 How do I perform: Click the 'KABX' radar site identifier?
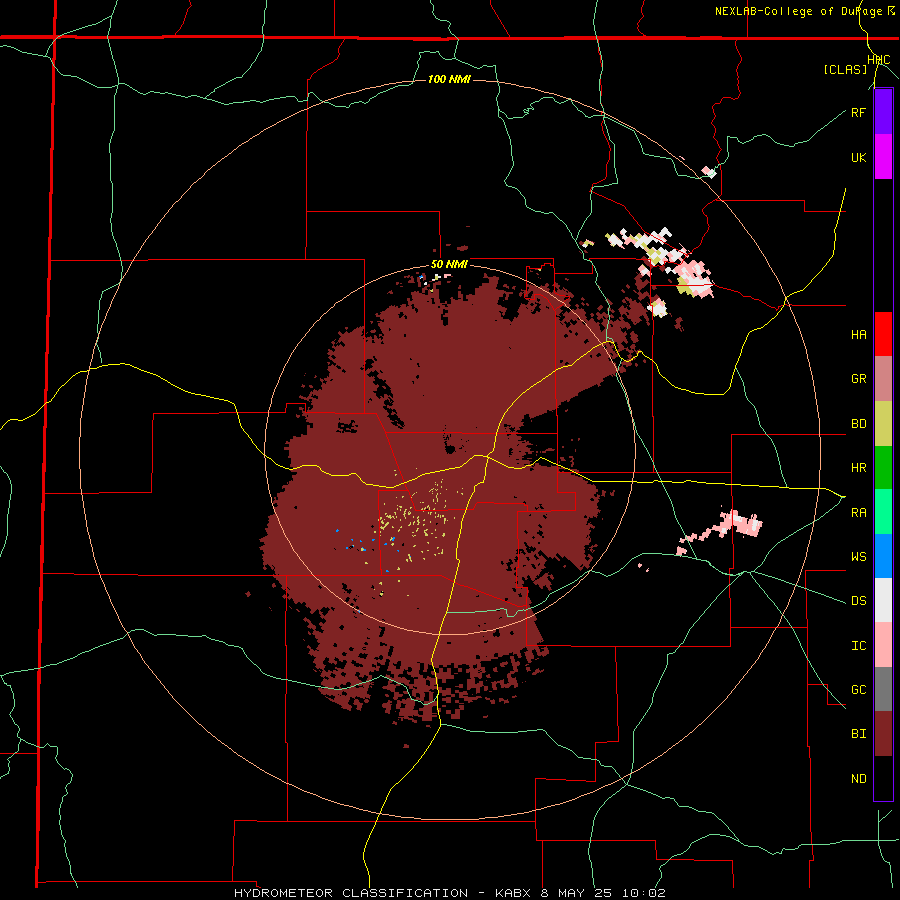click(513, 893)
